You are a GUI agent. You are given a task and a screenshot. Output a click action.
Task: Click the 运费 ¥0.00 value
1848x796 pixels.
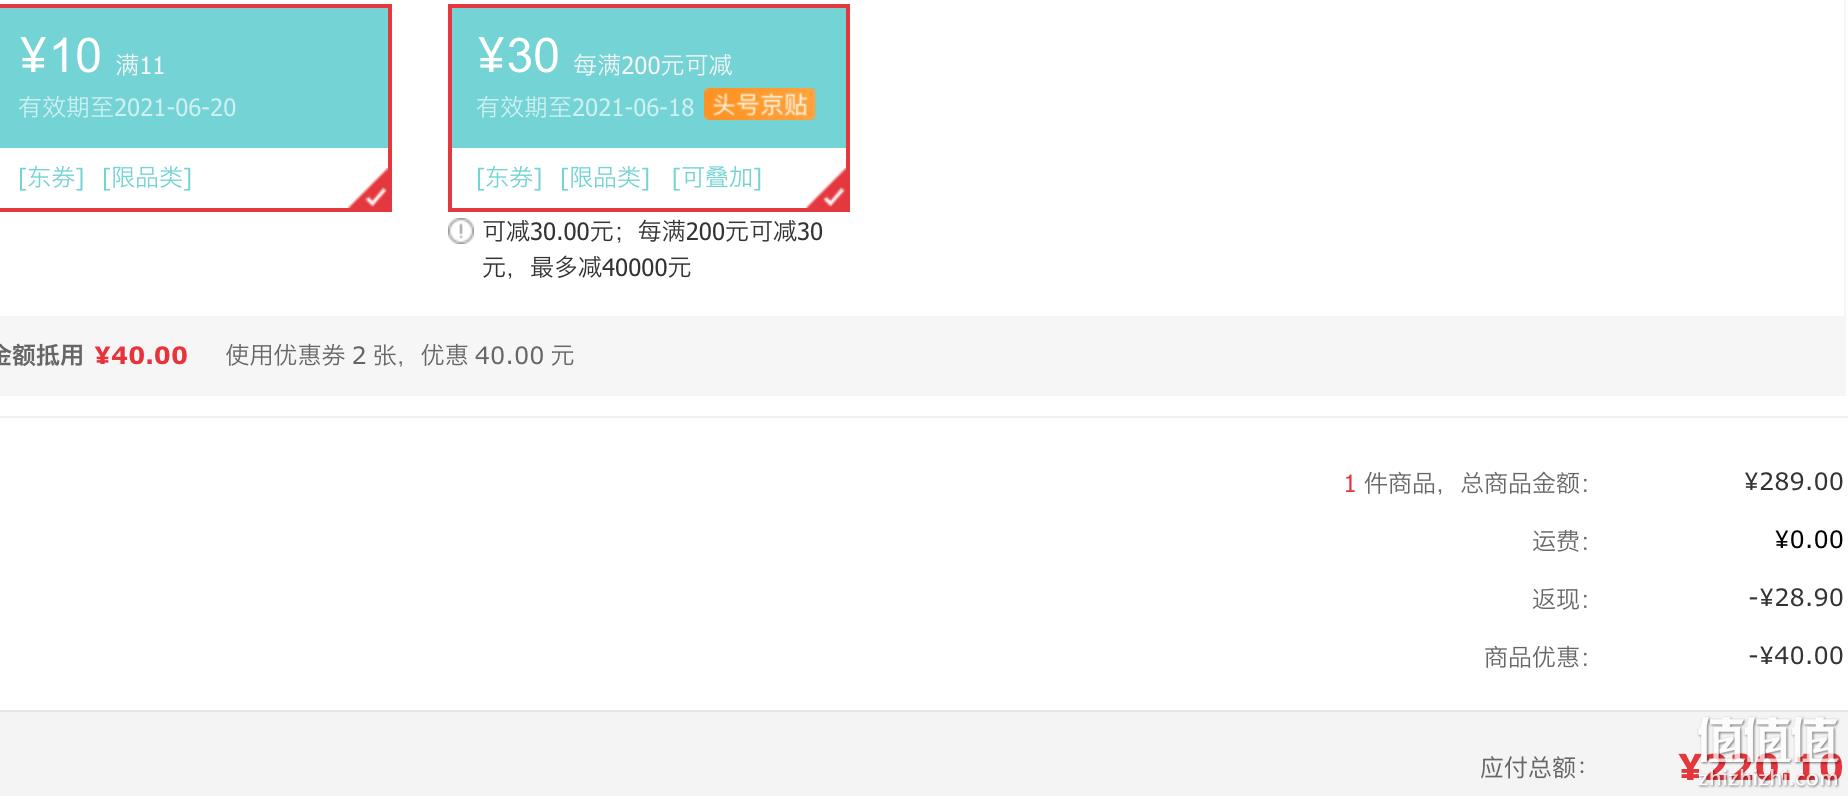(1808, 540)
